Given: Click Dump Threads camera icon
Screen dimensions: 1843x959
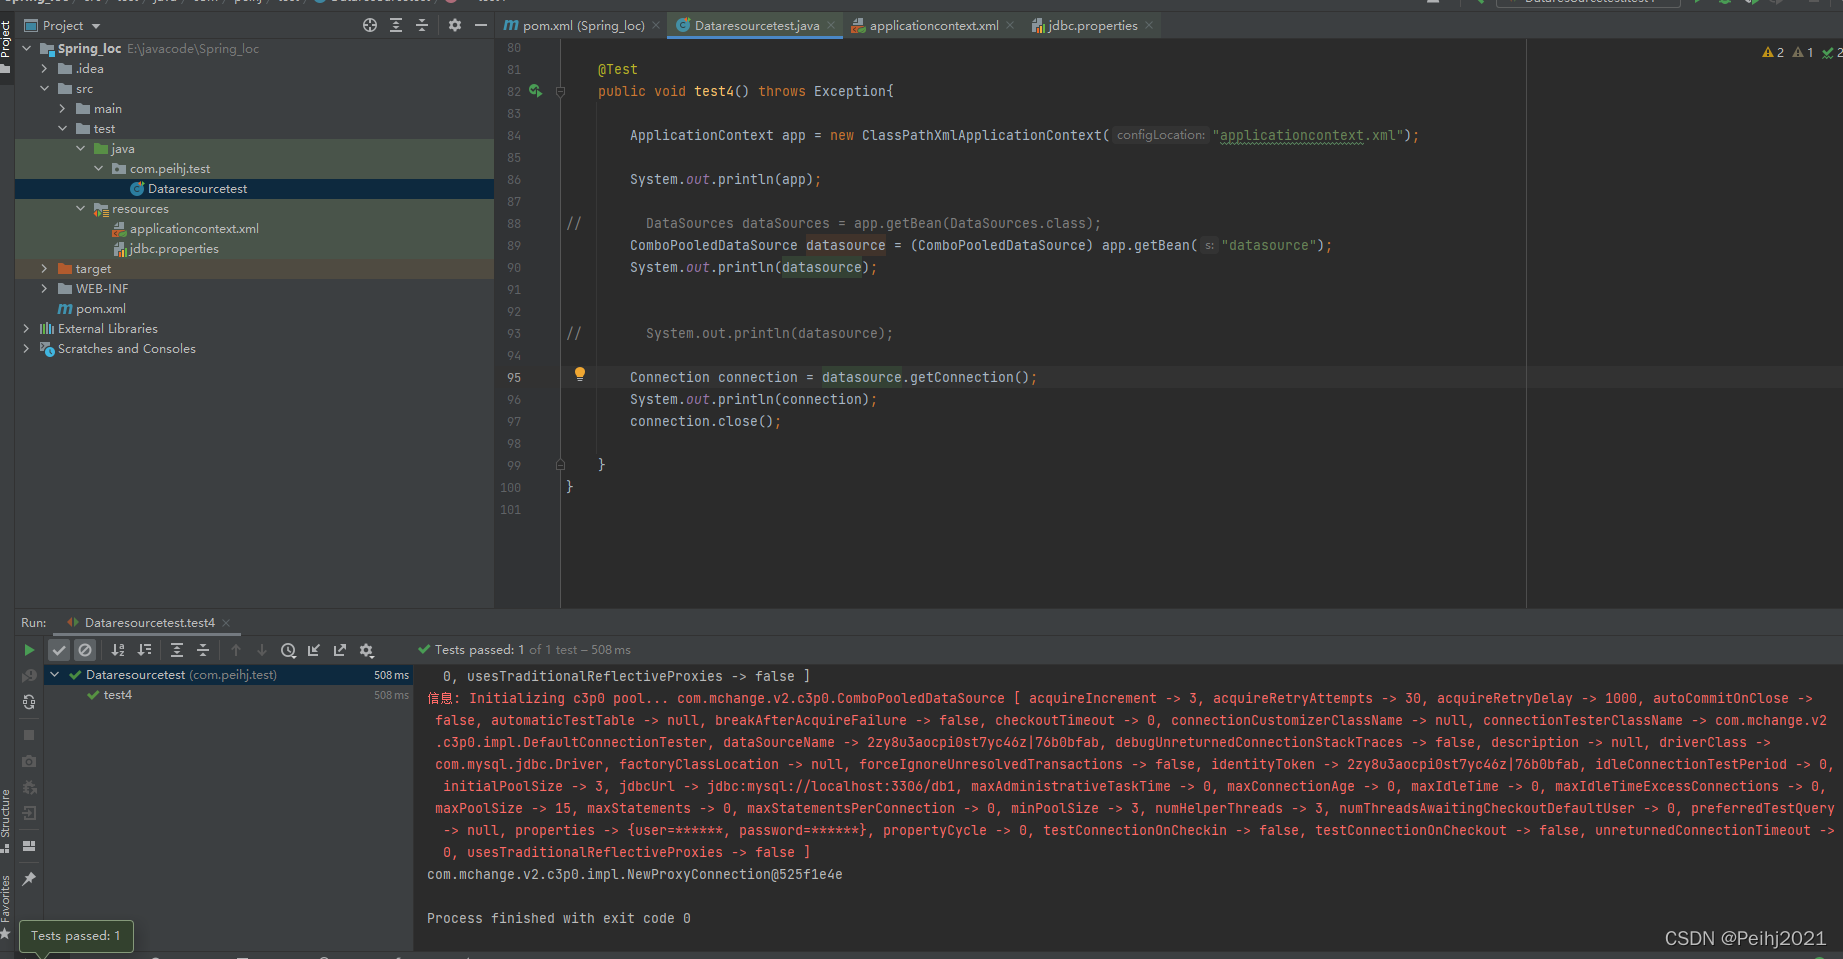Looking at the screenshot, I should 29,761.
